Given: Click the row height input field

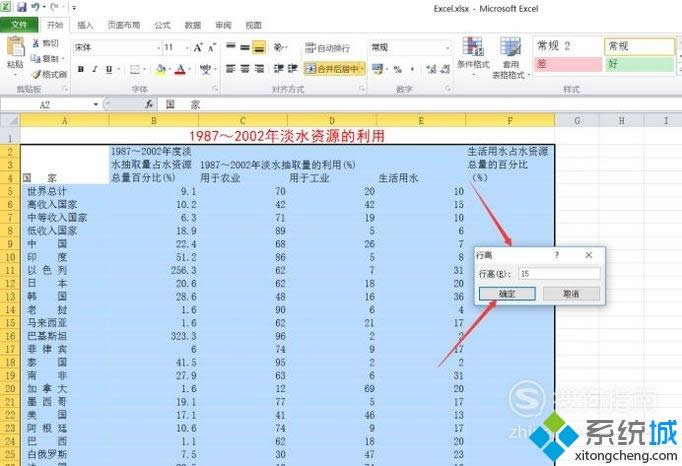Looking at the screenshot, I should pos(559,273).
